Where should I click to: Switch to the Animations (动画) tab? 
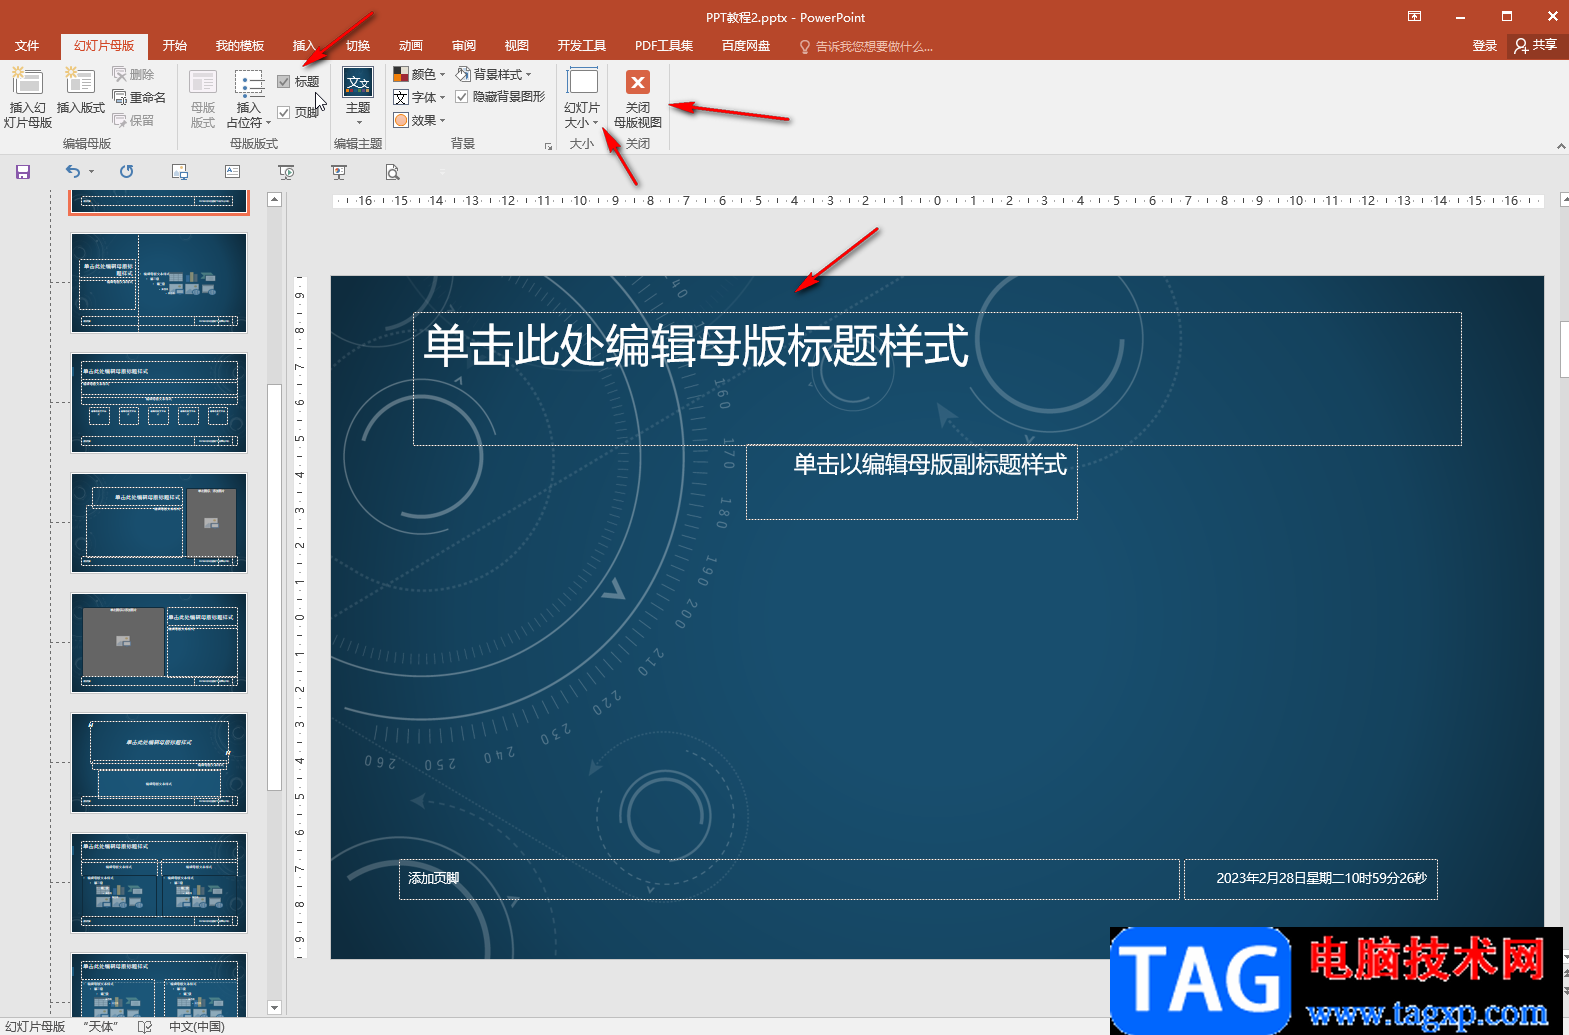[x=411, y=46]
